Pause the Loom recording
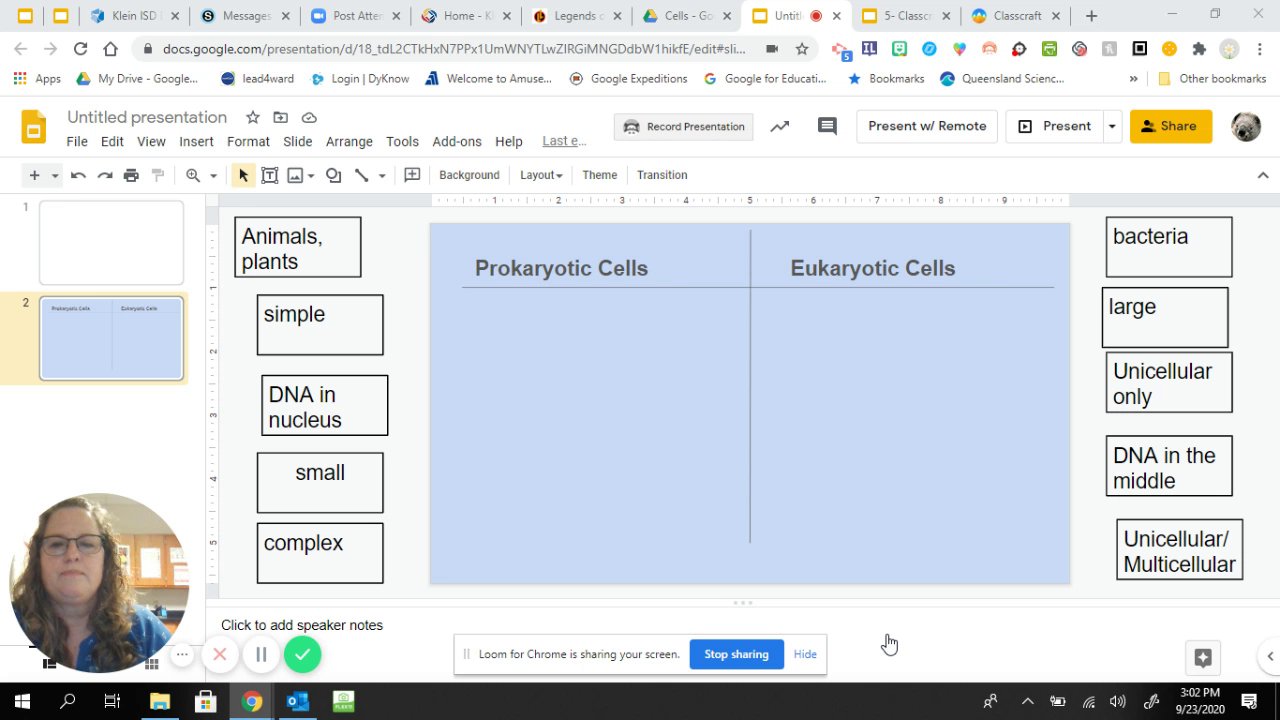 click(x=261, y=654)
